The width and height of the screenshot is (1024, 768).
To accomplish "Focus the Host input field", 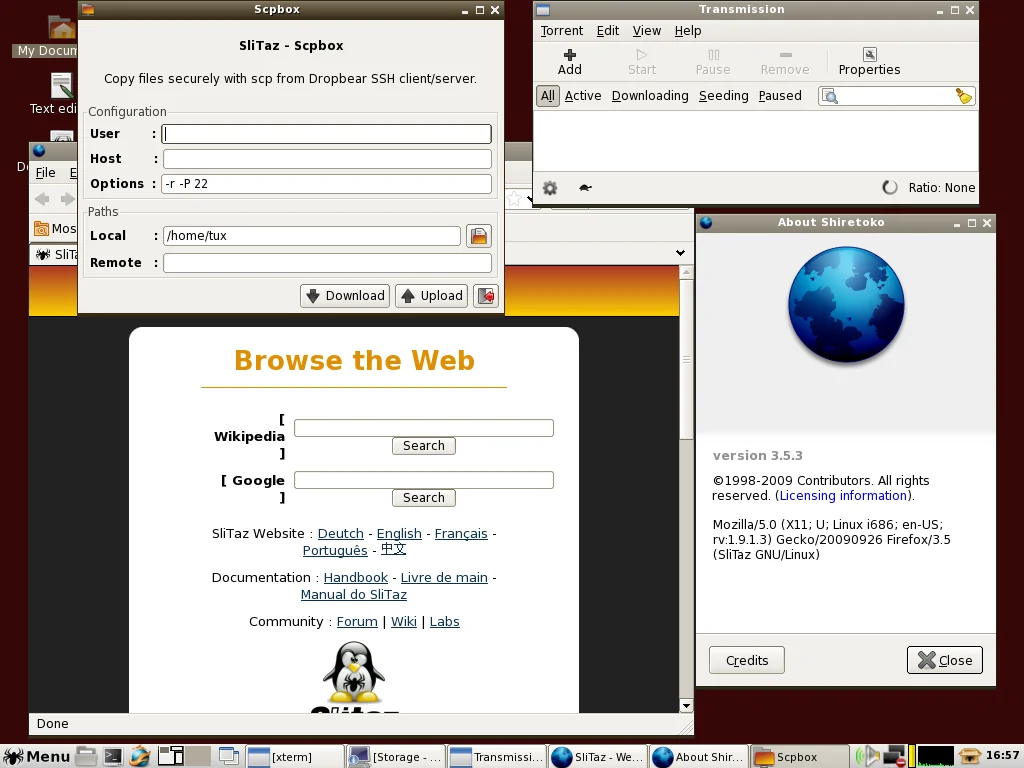I will pyautogui.click(x=327, y=159).
